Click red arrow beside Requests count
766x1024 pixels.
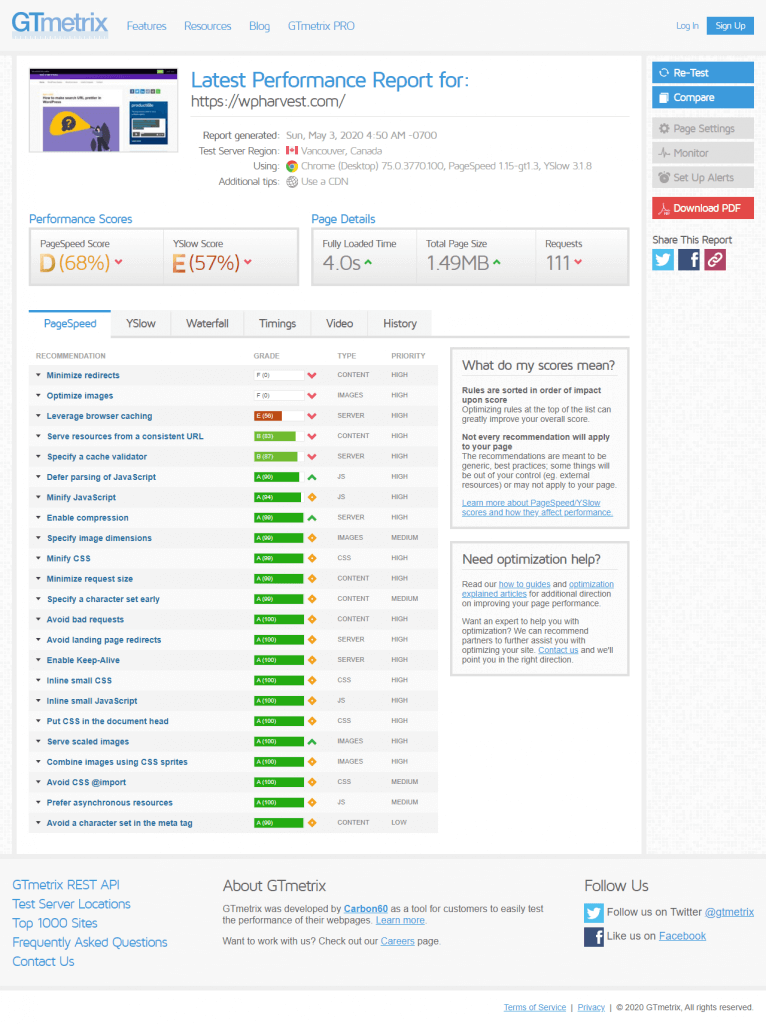[x=579, y=262]
